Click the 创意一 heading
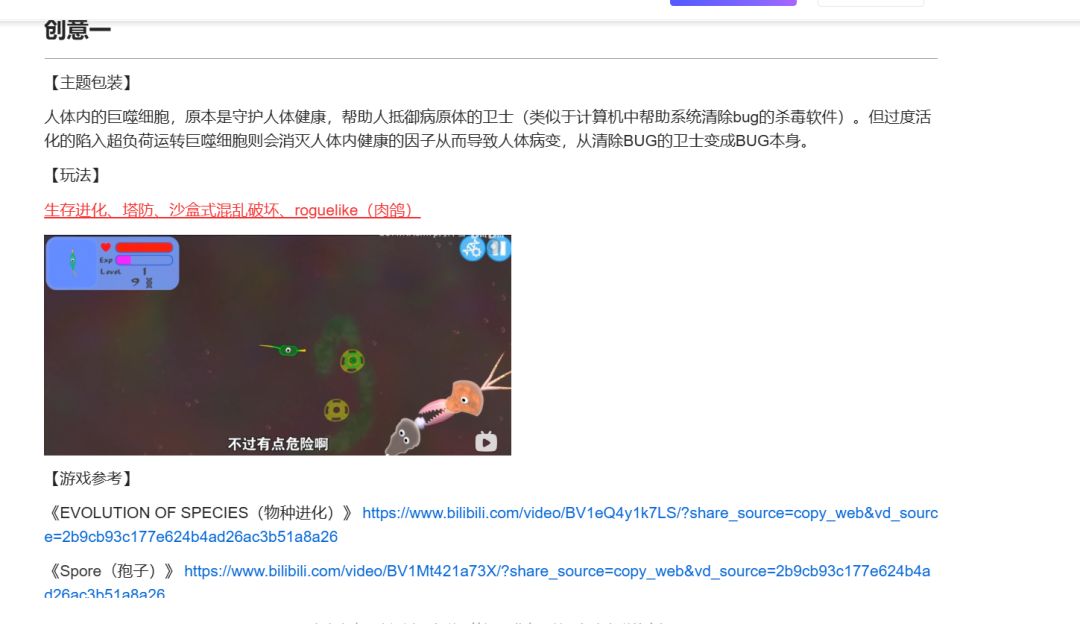This screenshot has width=1080, height=624. click(x=77, y=30)
